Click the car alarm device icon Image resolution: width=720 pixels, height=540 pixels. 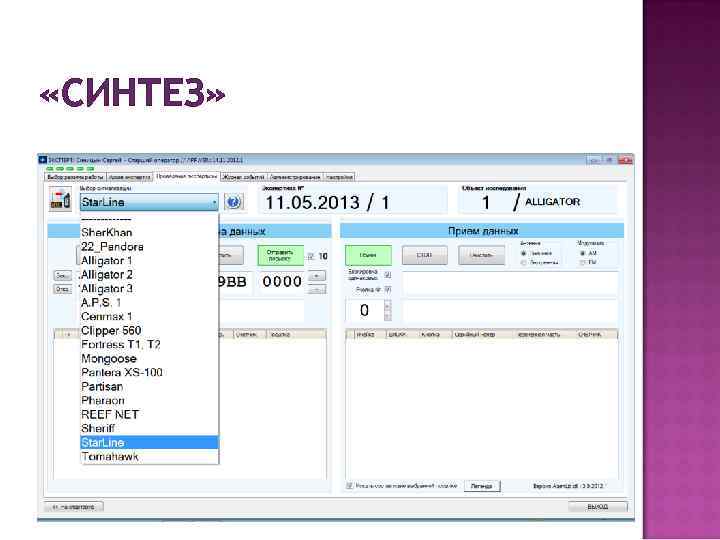point(60,201)
